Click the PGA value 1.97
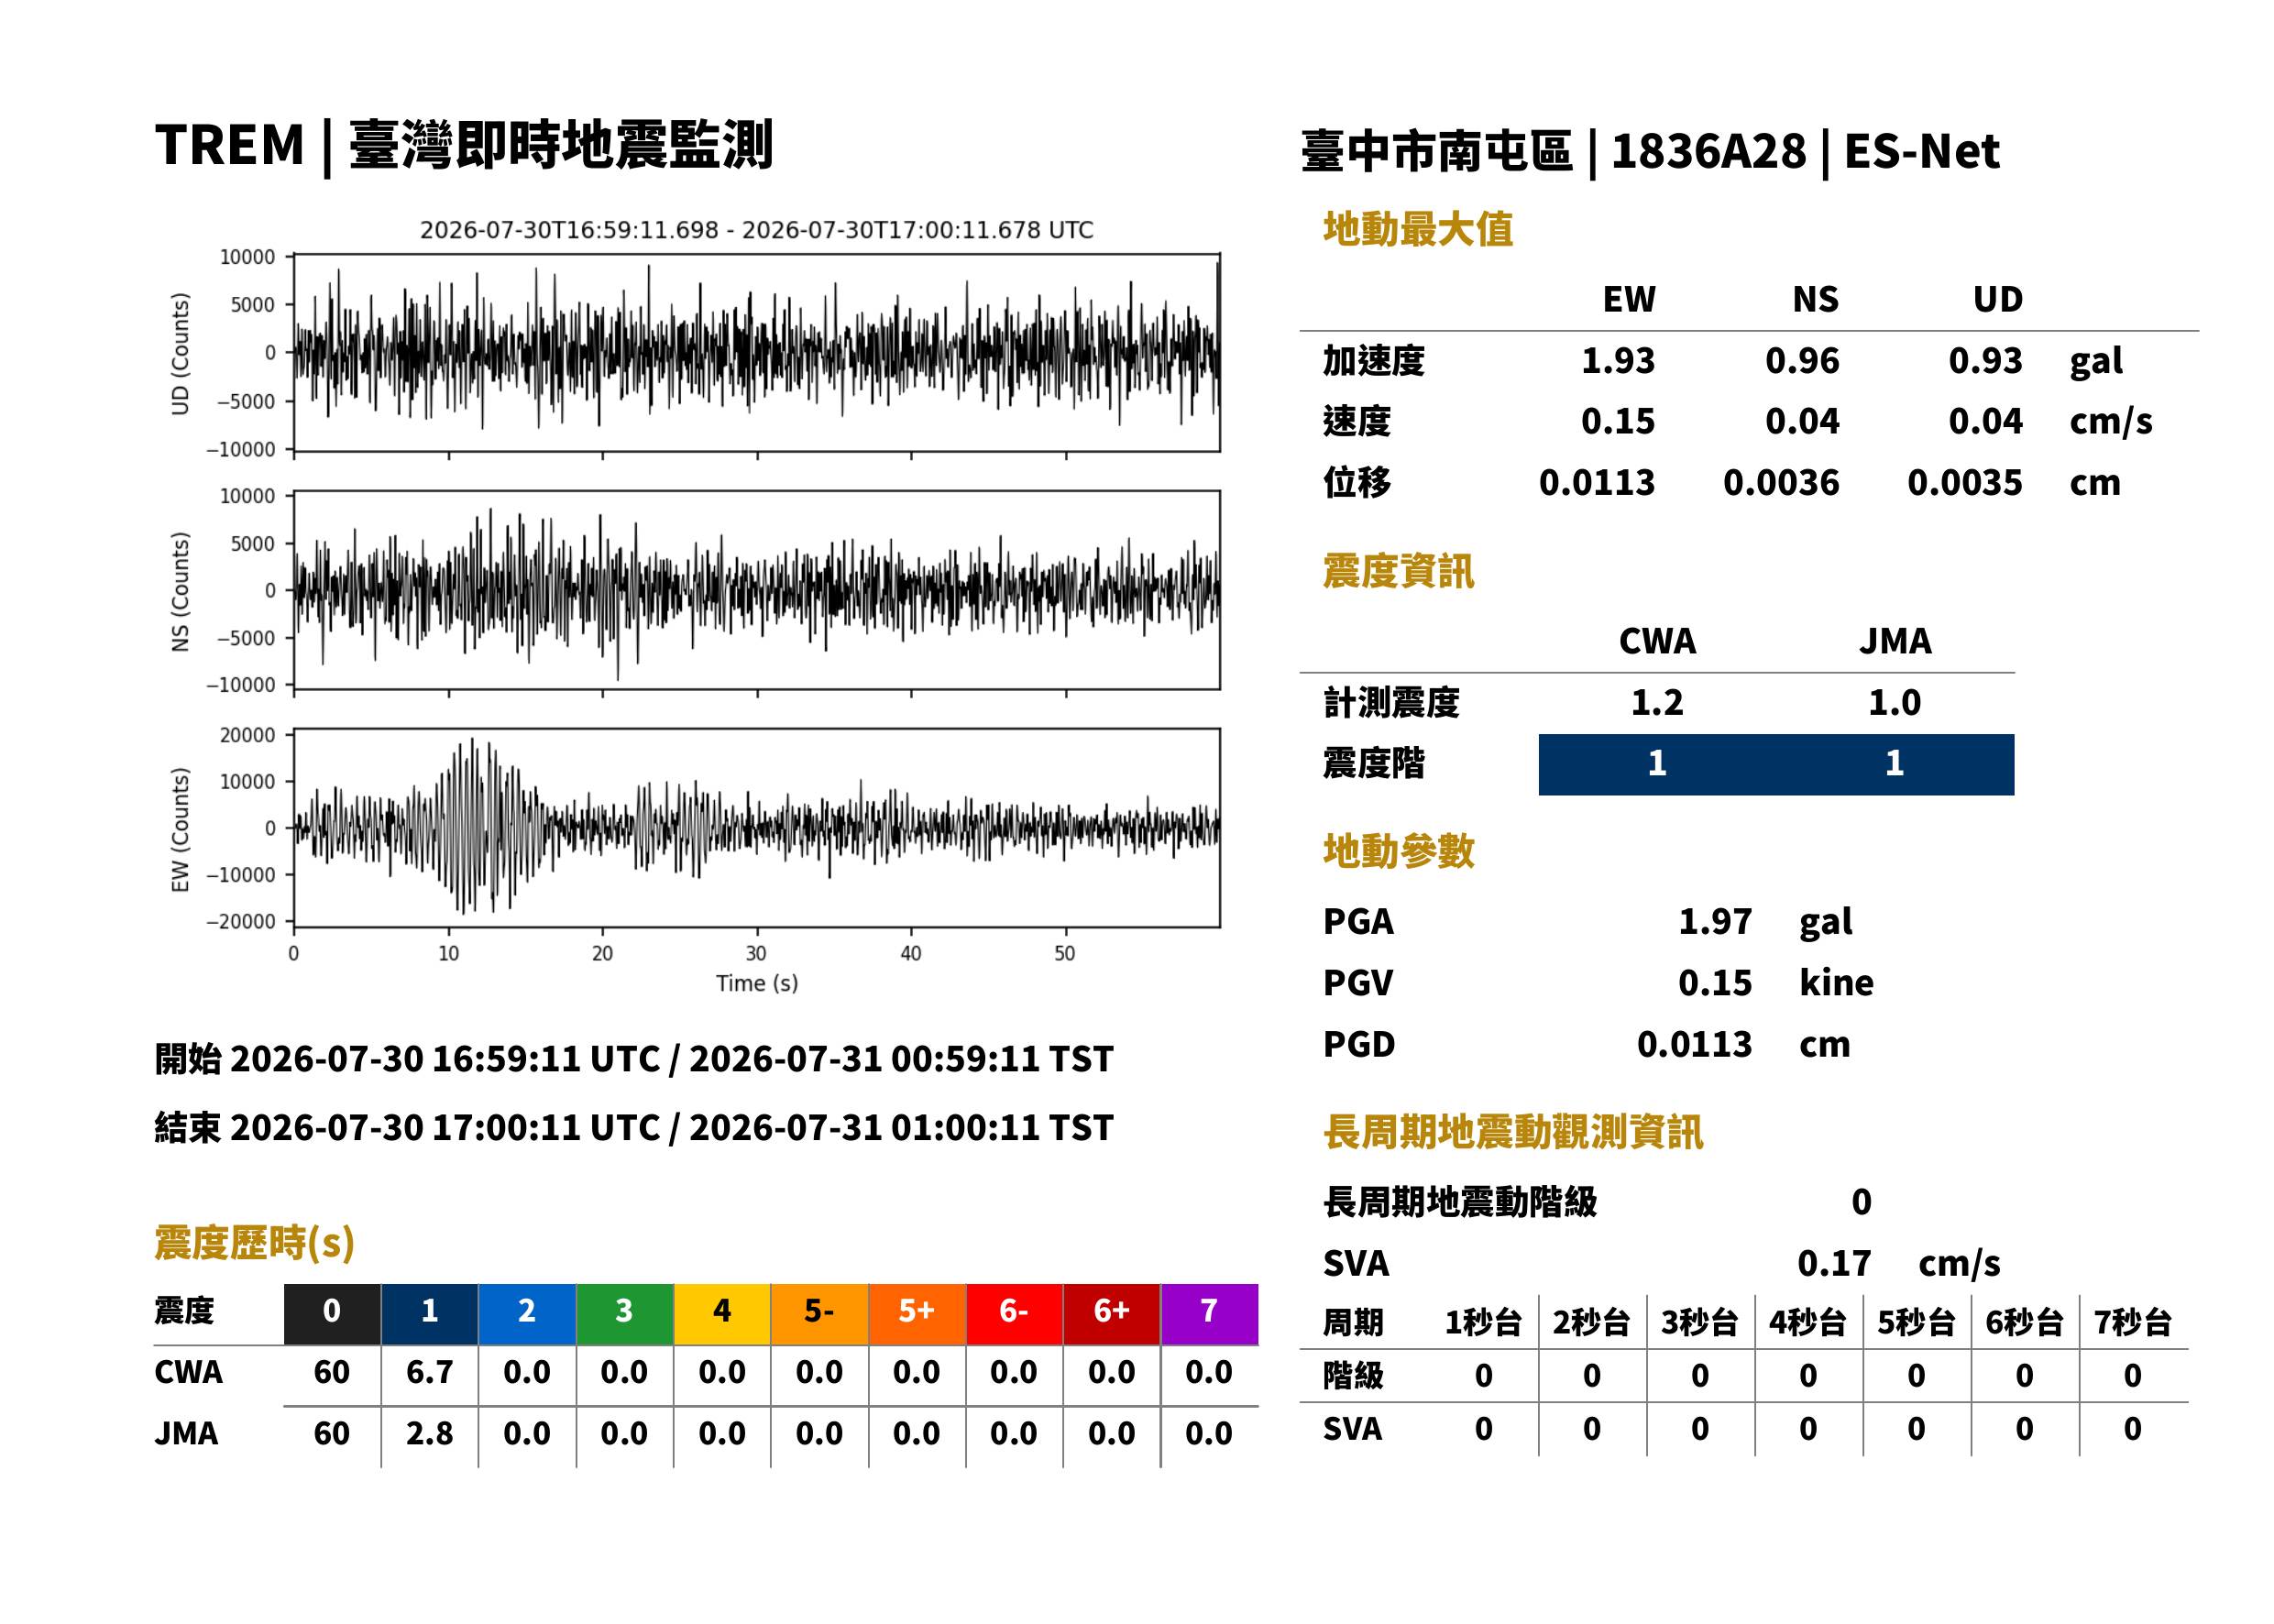Screen dimensions: 2274x1624 click(x=1714, y=921)
